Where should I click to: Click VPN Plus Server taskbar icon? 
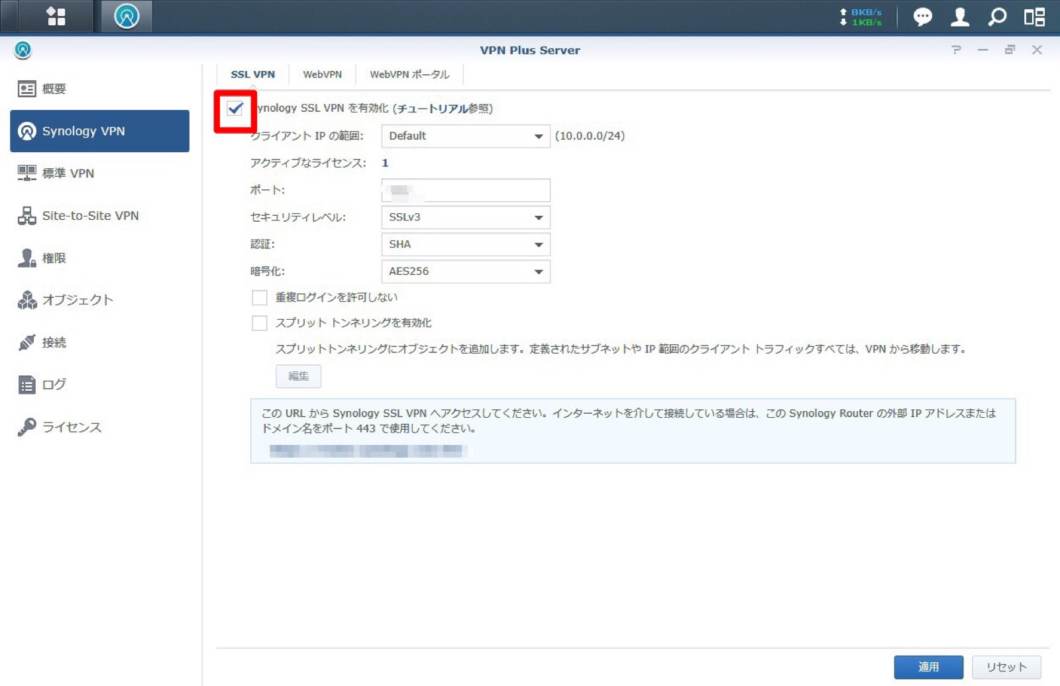tap(126, 16)
